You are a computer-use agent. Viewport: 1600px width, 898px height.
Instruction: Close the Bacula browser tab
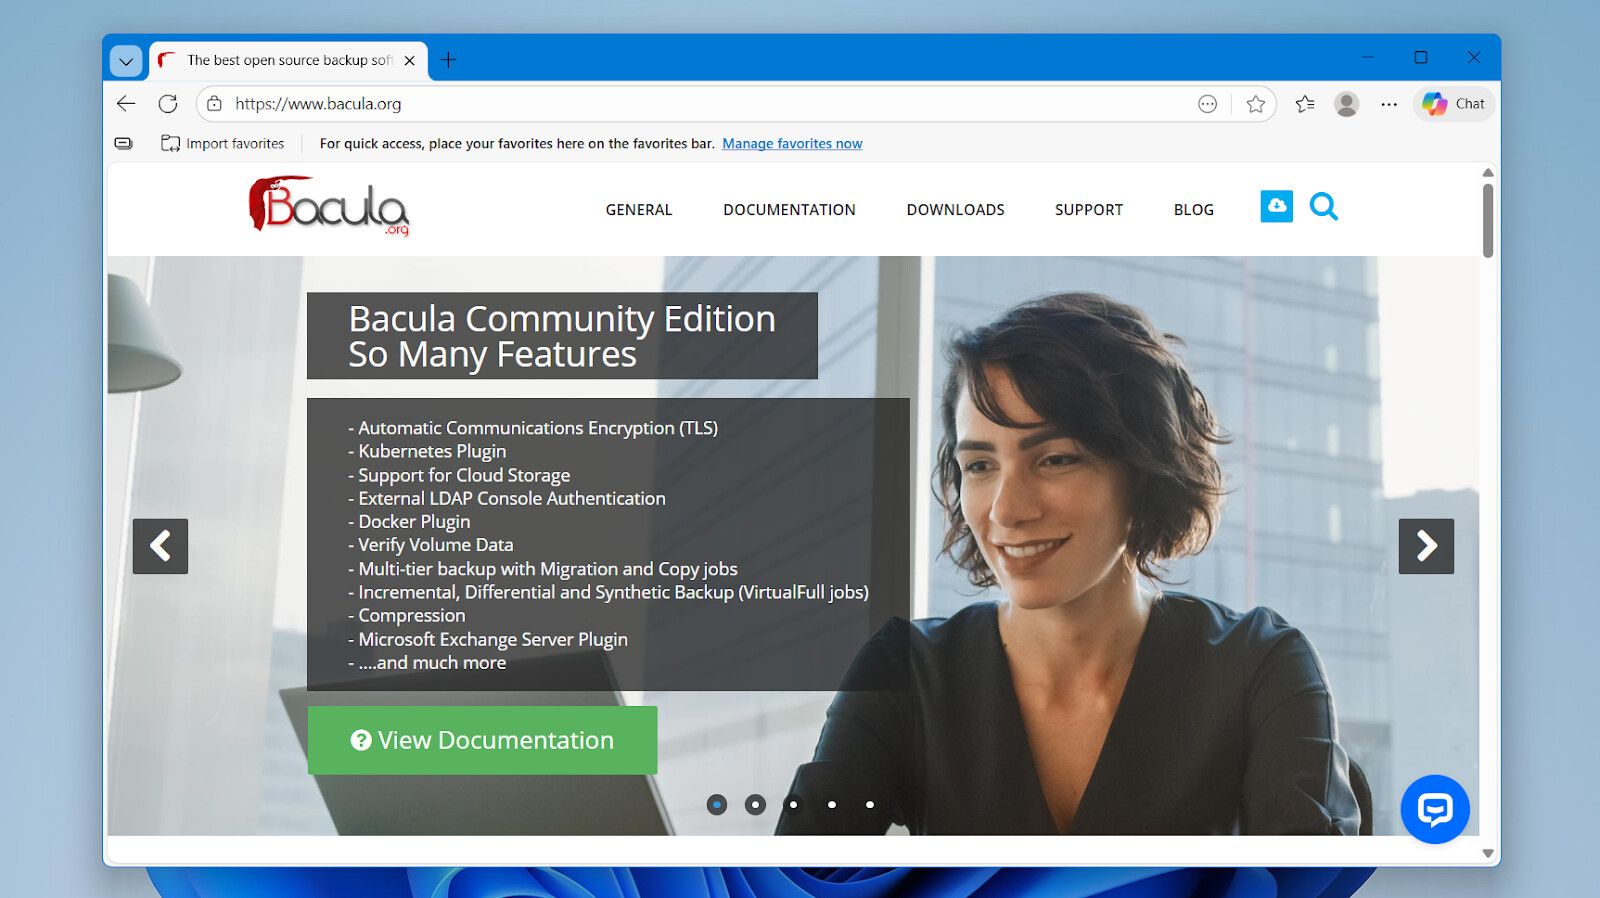[x=409, y=60]
